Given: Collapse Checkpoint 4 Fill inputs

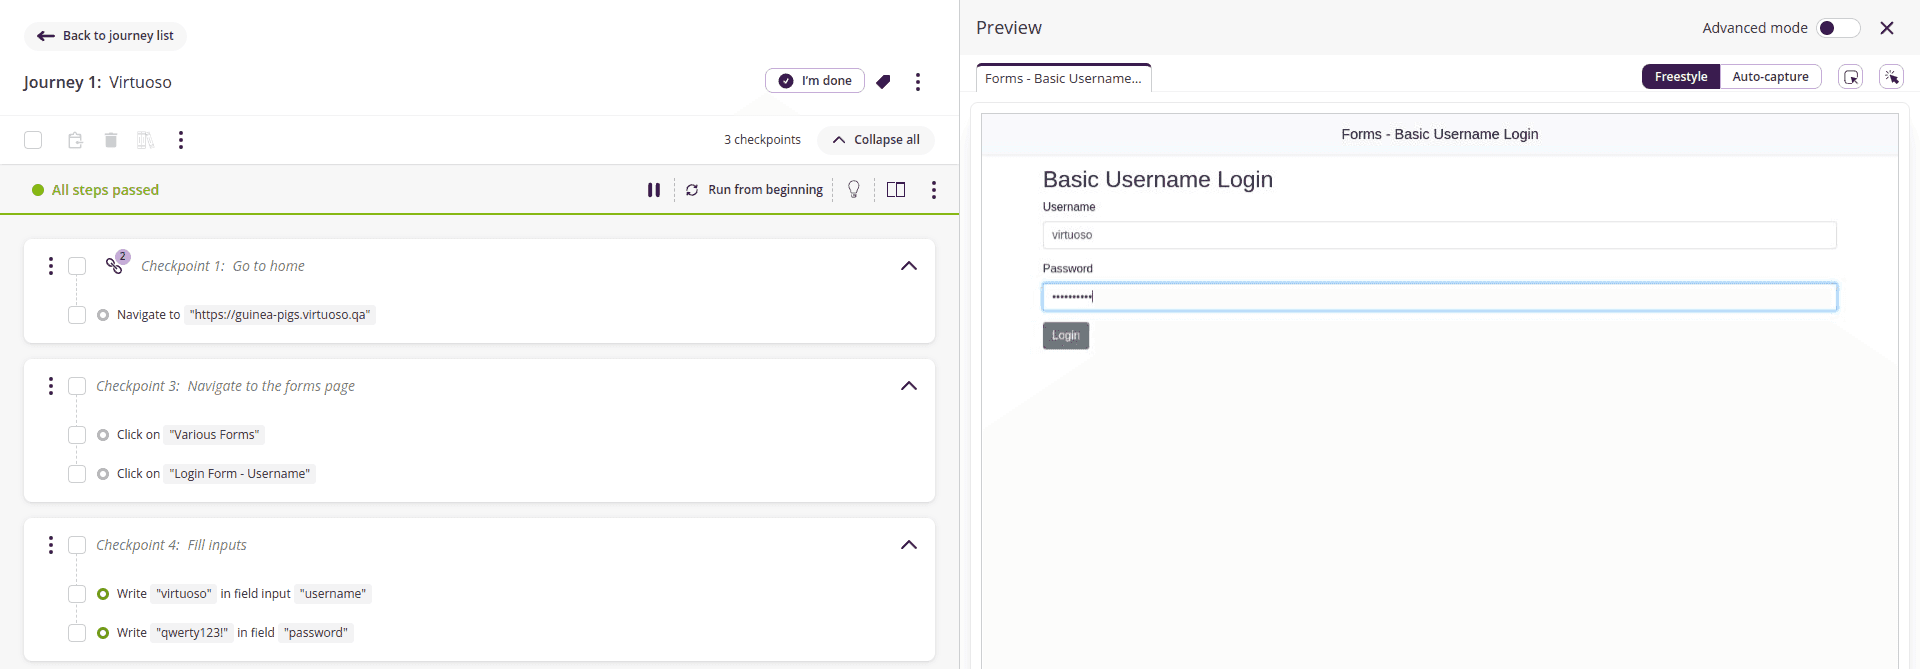Looking at the screenshot, I should [909, 545].
